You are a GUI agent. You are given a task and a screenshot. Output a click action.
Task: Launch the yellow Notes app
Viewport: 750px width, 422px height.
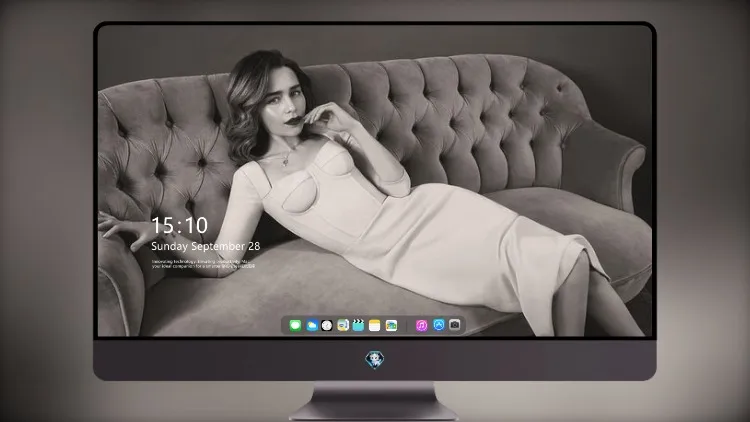tap(375, 325)
